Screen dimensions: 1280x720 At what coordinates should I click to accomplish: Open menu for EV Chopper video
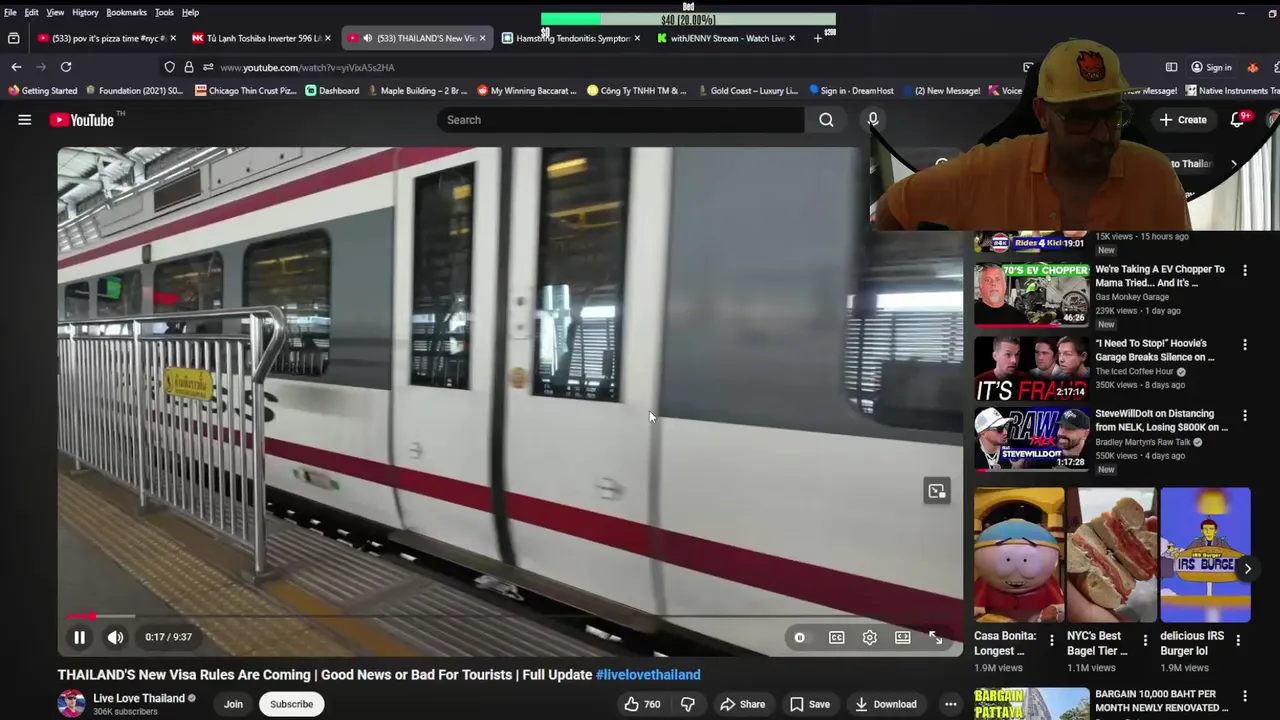coord(1245,270)
